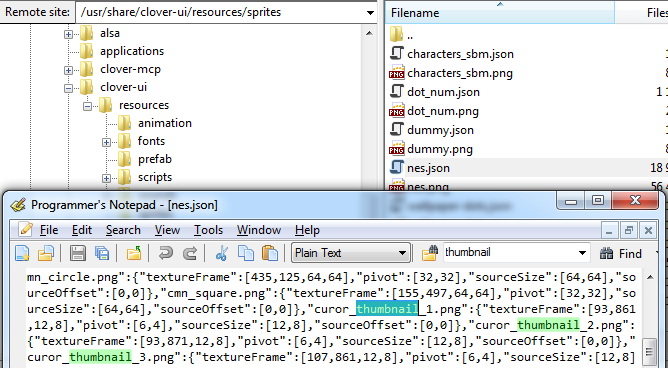
Task: Click the applications folder icon
Action: point(86,51)
